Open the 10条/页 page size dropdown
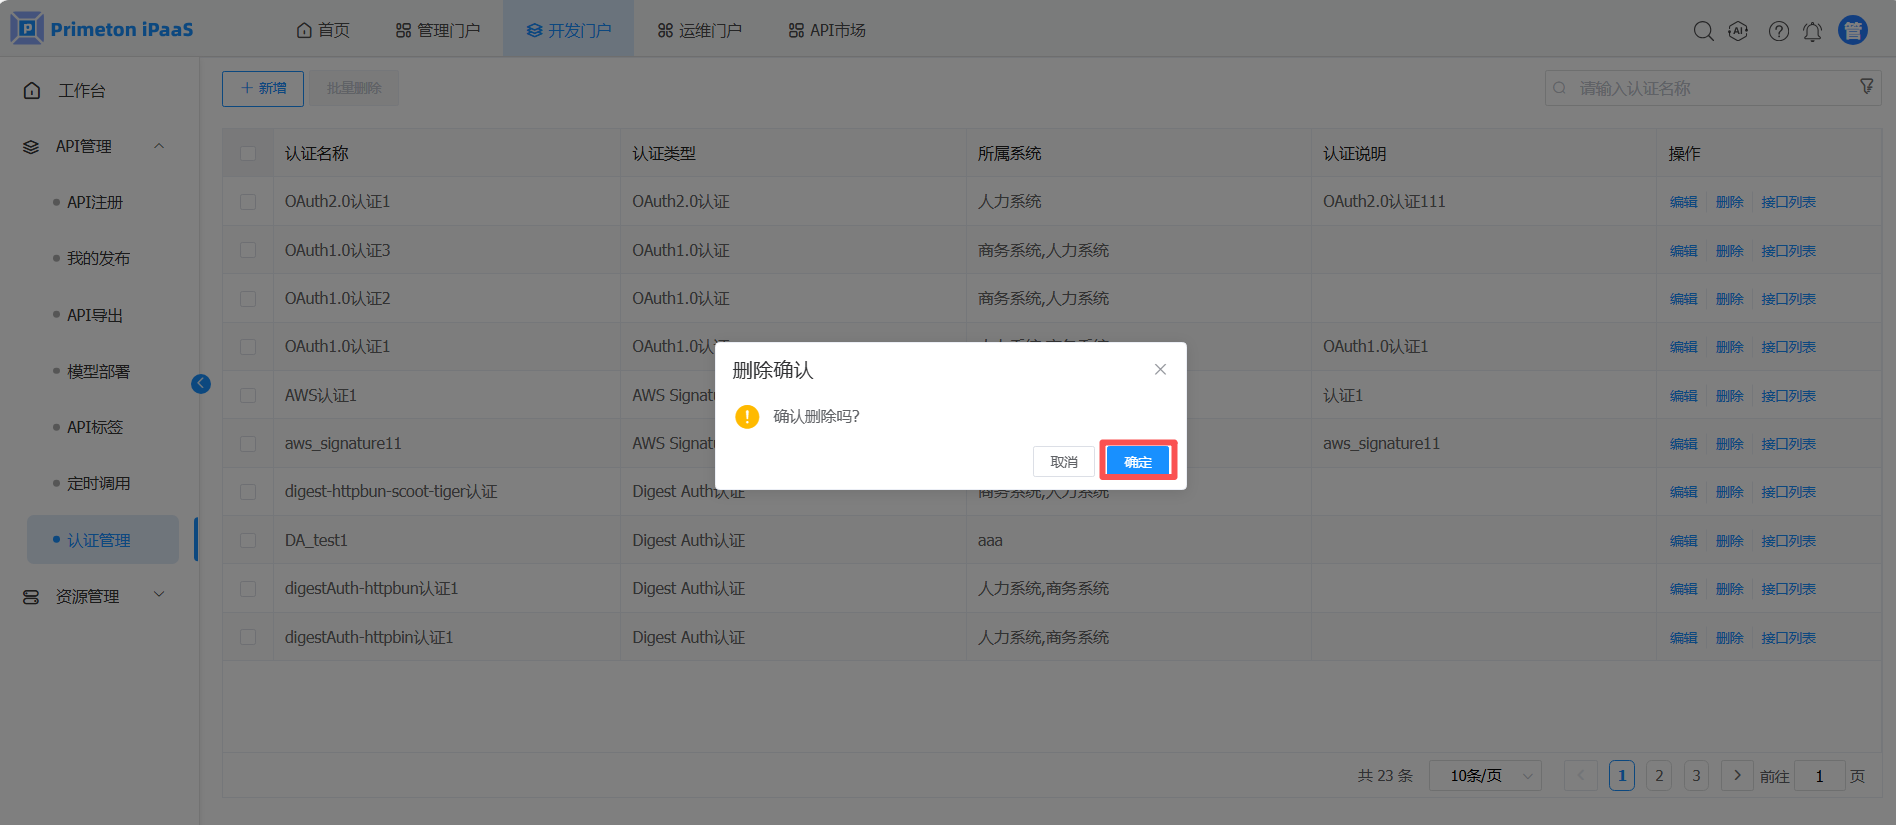This screenshot has height=825, width=1896. pos(1485,776)
